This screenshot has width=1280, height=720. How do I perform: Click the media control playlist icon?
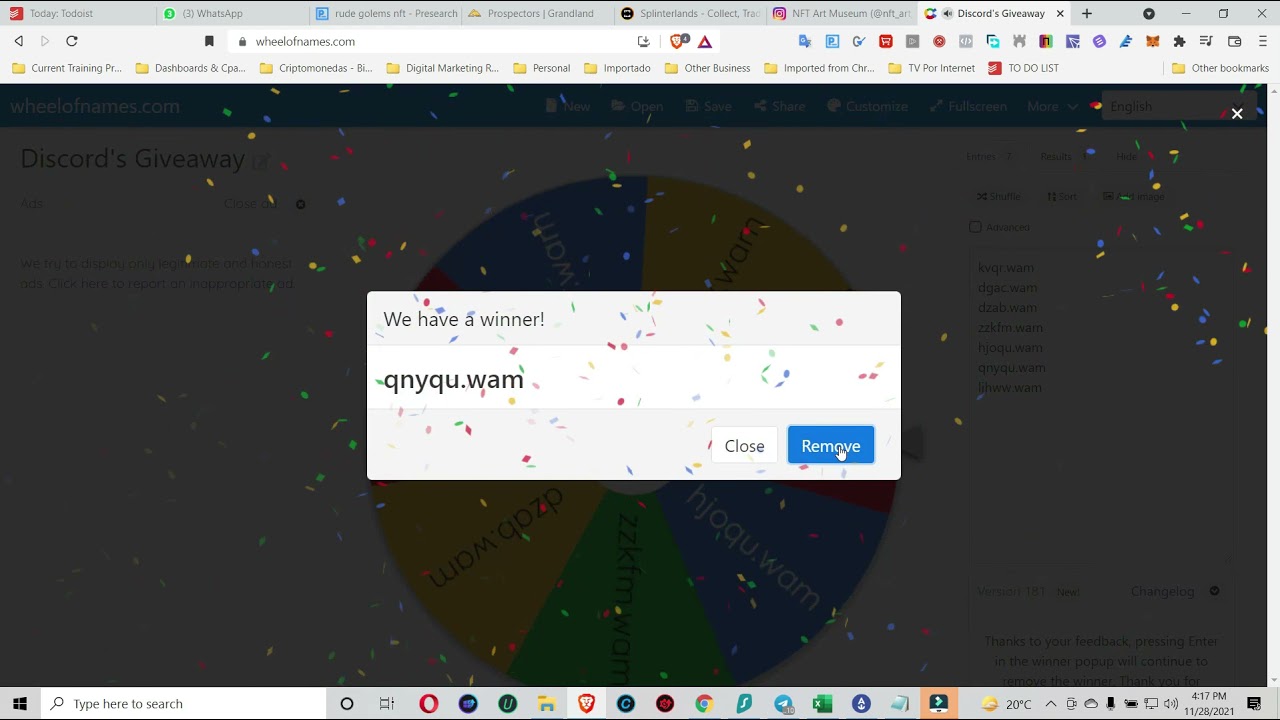pos(1206,41)
